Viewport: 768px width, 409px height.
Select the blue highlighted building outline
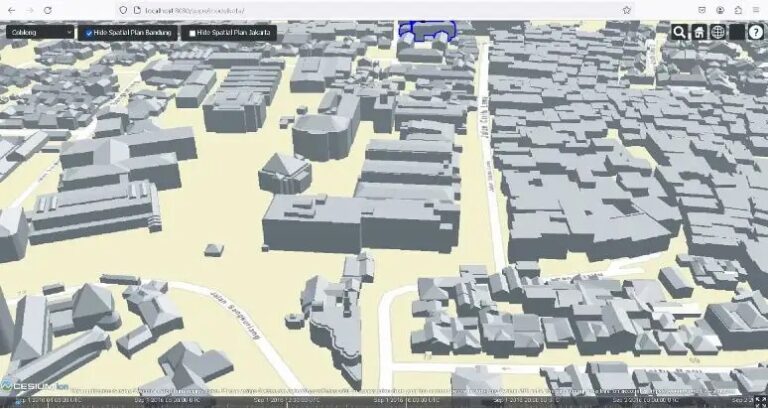click(427, 30)
